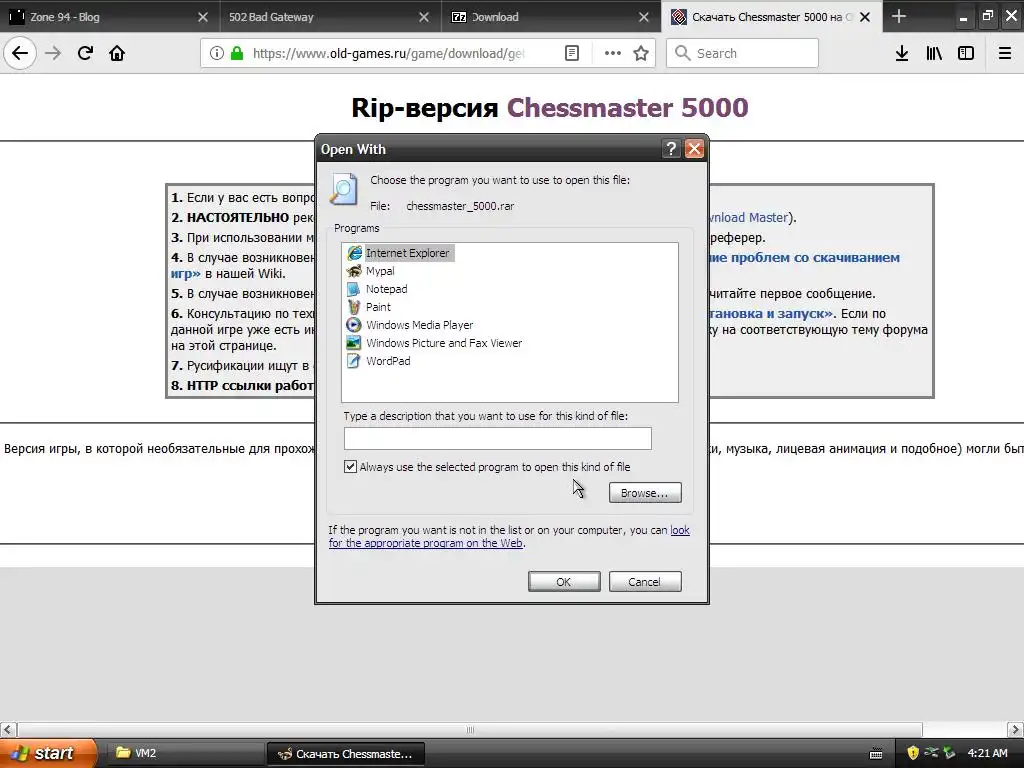Open the downloads arrow panel
The image size is (1024, 768).
(901, 54)
